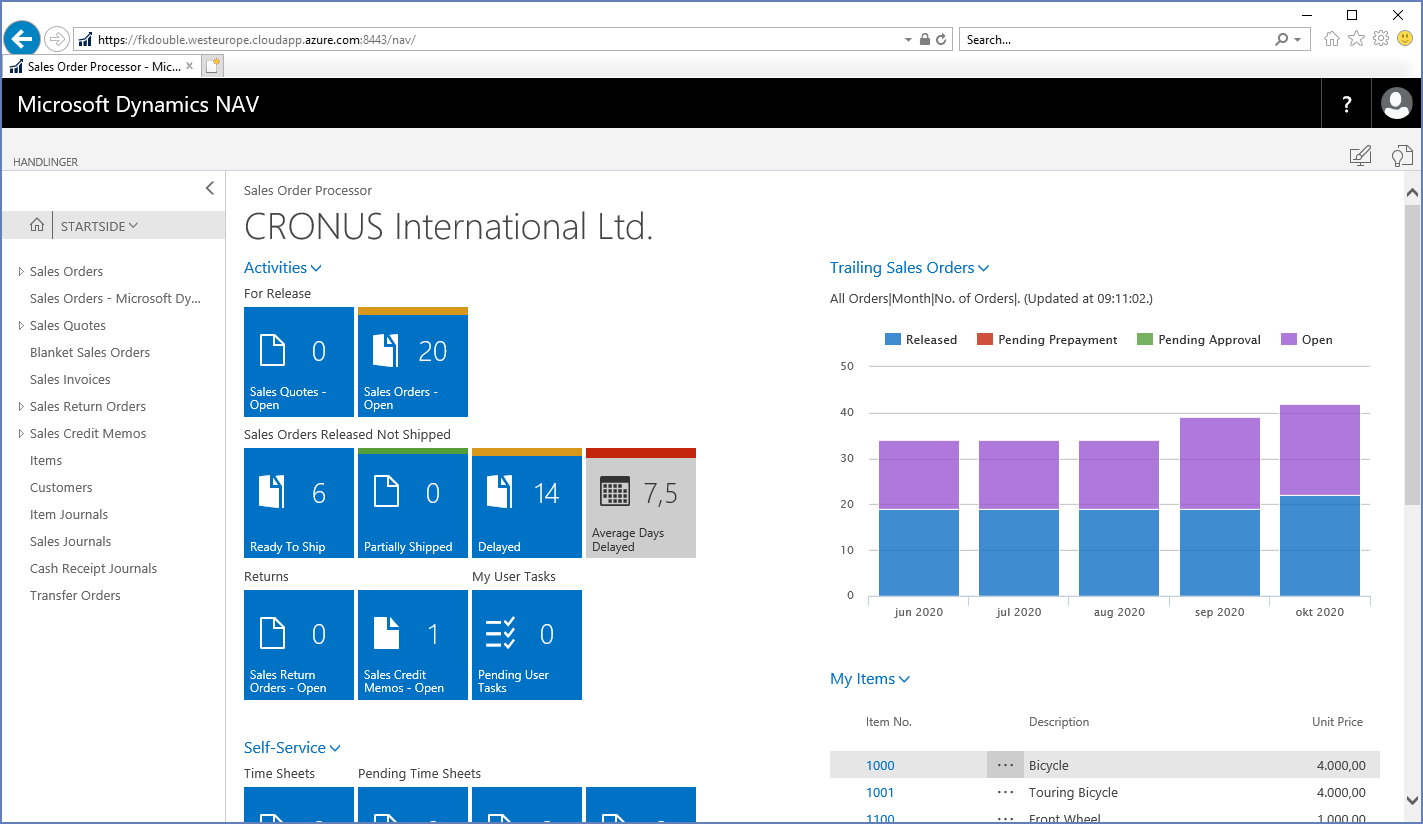Viewport: 1423px width, 824px height.
Task: Click the Home icon in the navigation pane
Action: coord(36,225)
